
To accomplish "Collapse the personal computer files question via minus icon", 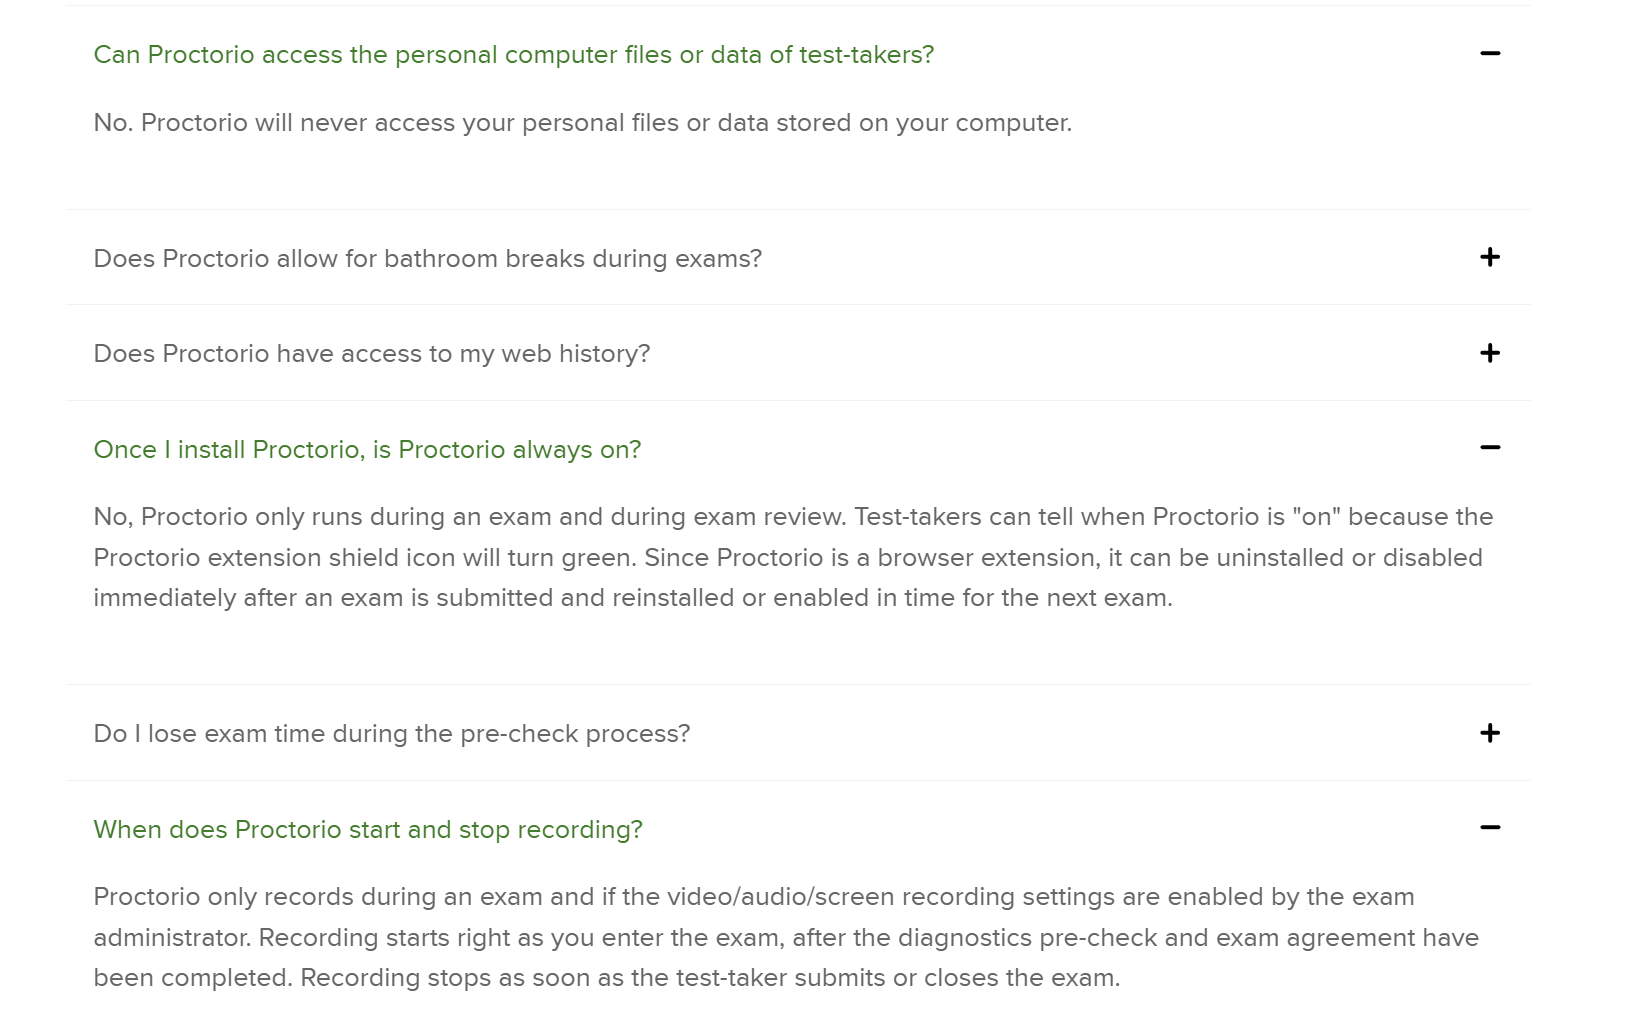I will [1489, 54].
